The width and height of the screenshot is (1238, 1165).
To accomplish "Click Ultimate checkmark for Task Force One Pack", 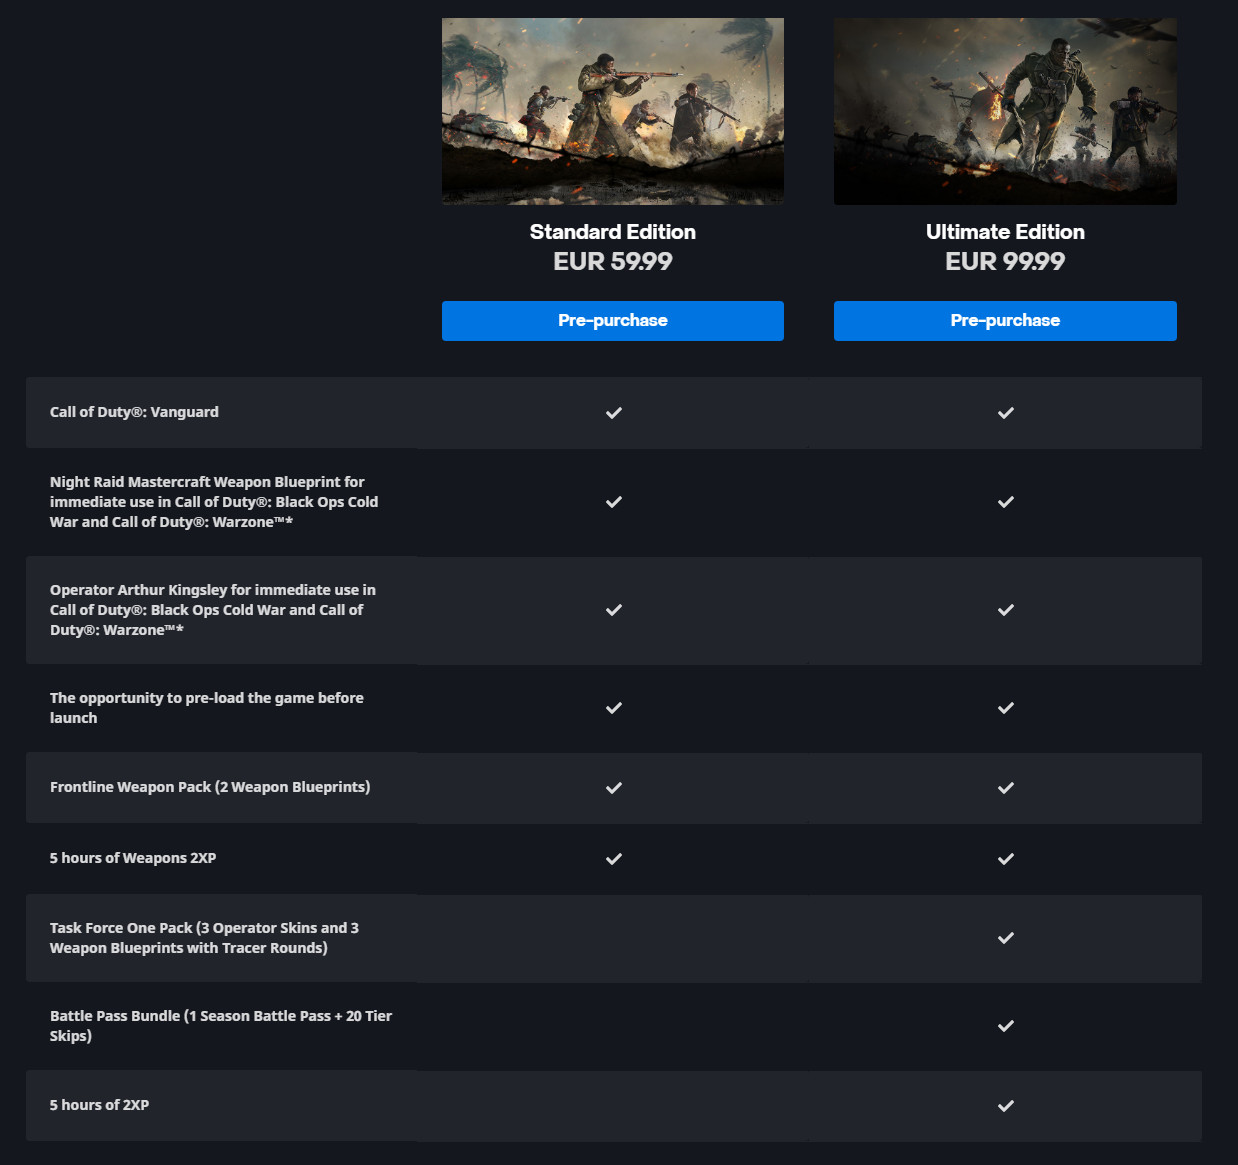I will 1006,938.
